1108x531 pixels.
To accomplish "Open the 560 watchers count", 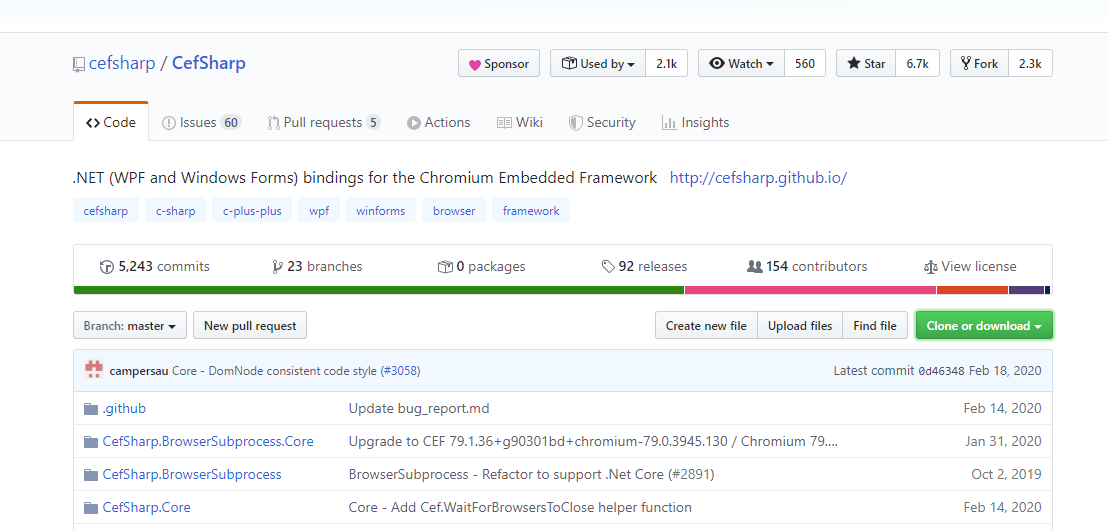I will tap(805, 64).
